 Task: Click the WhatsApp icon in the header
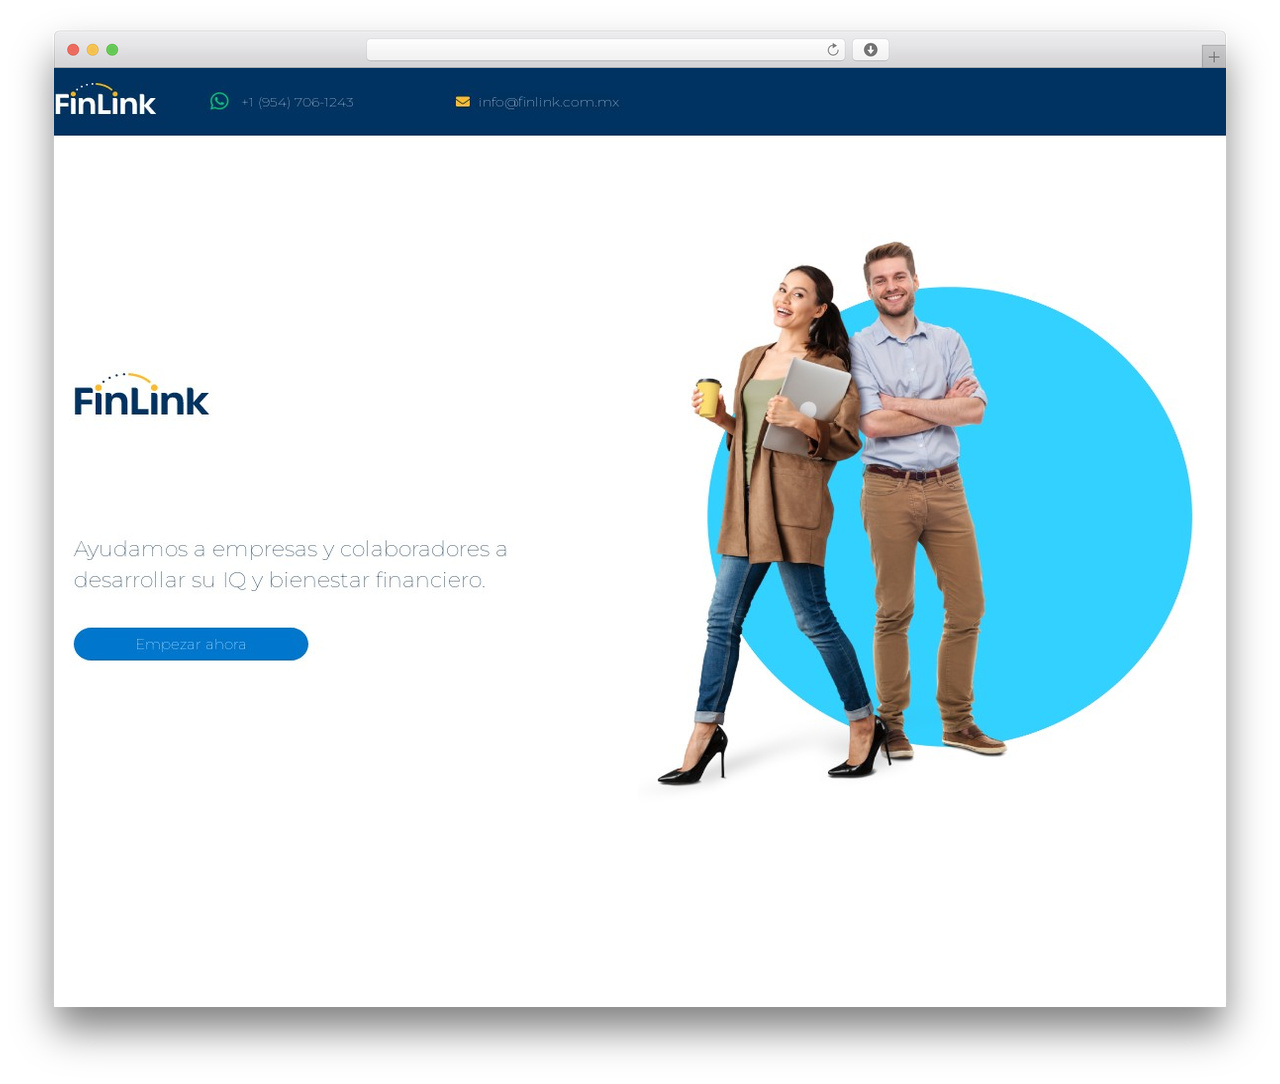pos(219,101)
